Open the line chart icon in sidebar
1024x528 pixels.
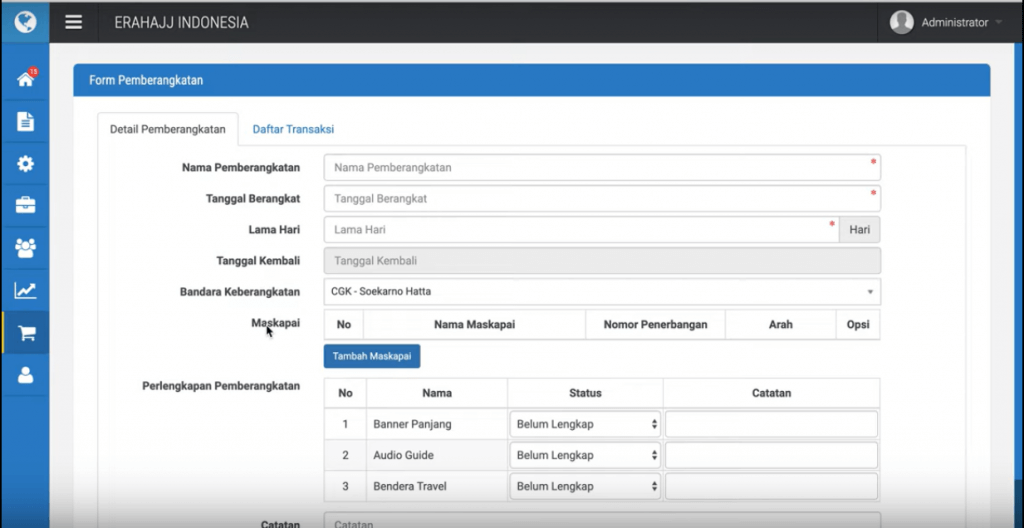click(25, 291)
